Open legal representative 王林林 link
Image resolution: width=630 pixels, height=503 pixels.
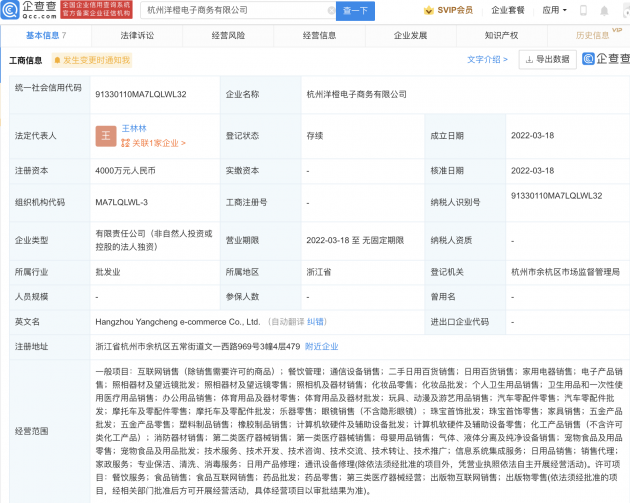coord(134,129)
